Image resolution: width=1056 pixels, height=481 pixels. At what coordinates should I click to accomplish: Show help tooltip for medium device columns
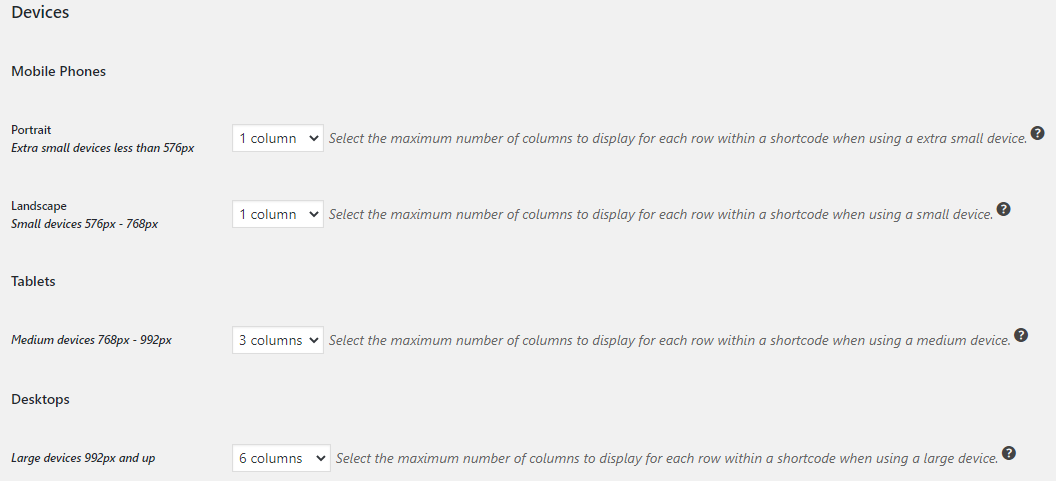pos(1021,335)
